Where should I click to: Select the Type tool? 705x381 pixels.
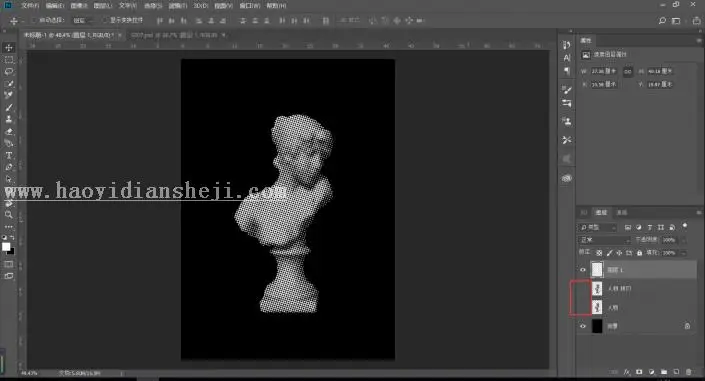pos(9,155)
